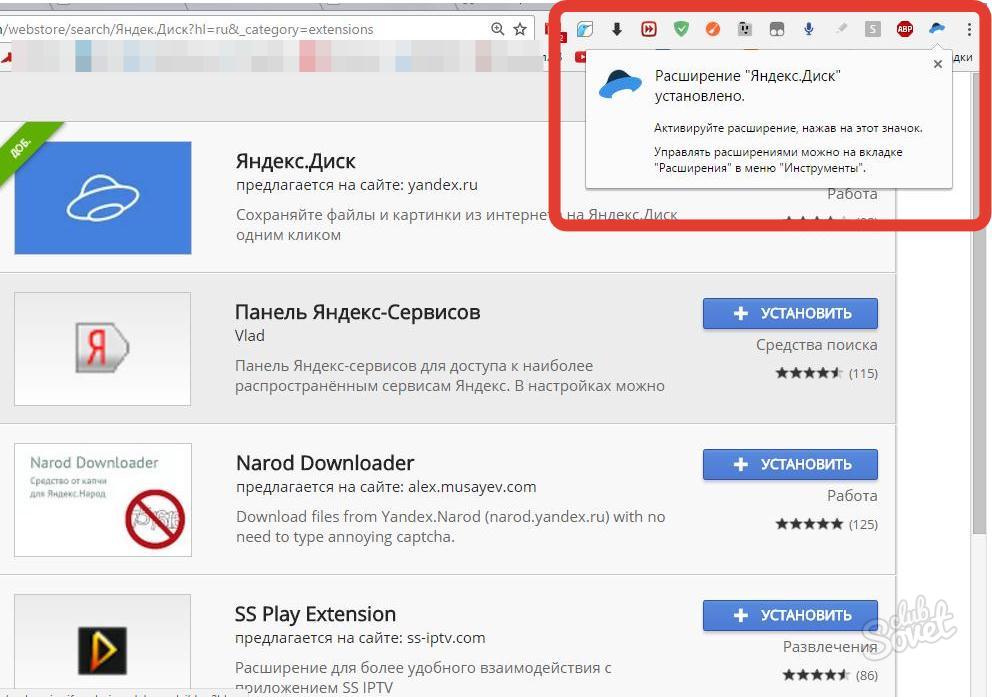Click the gray glasses-style extension icon
The image size is (992, 697).
[777, 29]
